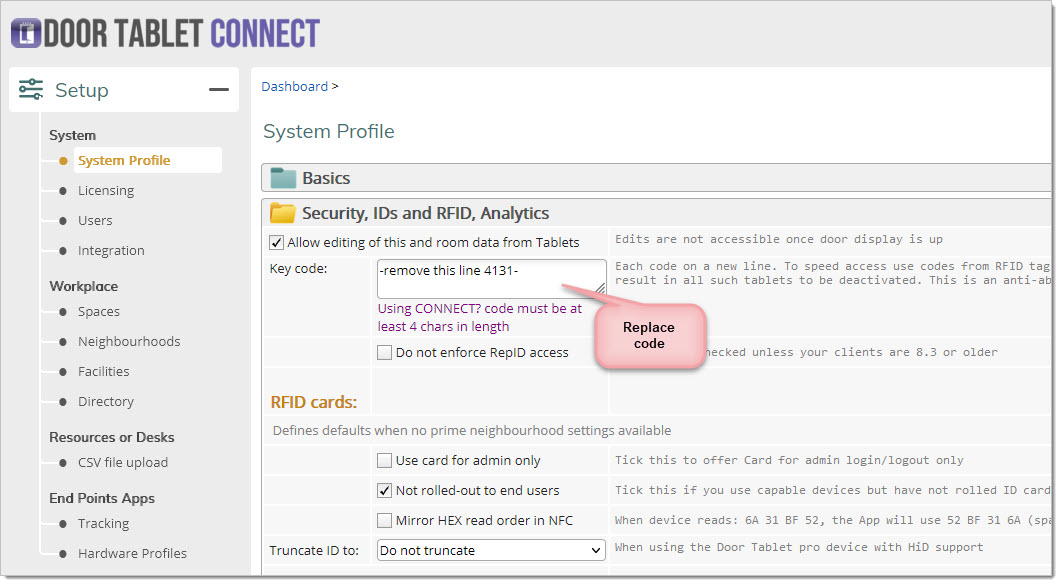Screen dimensions: 1060x584
Task: Click the Setup sliders icon
Action: [31, 90]
